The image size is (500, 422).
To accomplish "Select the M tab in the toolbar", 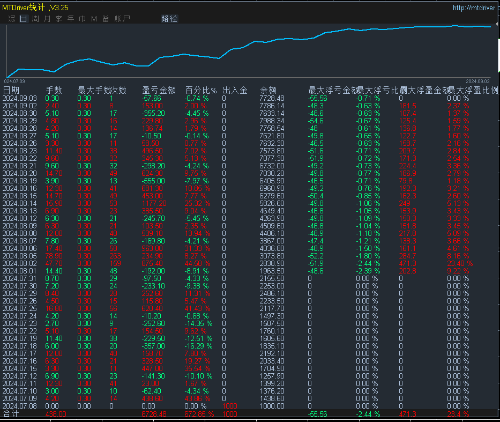I will coord(94,19).
